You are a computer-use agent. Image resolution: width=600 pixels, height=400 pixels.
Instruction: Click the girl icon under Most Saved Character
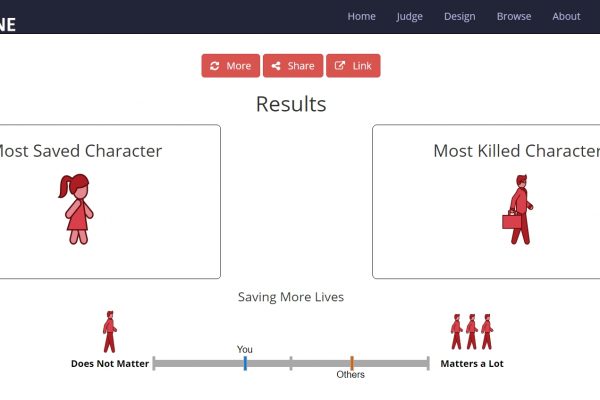click(75, 208)
